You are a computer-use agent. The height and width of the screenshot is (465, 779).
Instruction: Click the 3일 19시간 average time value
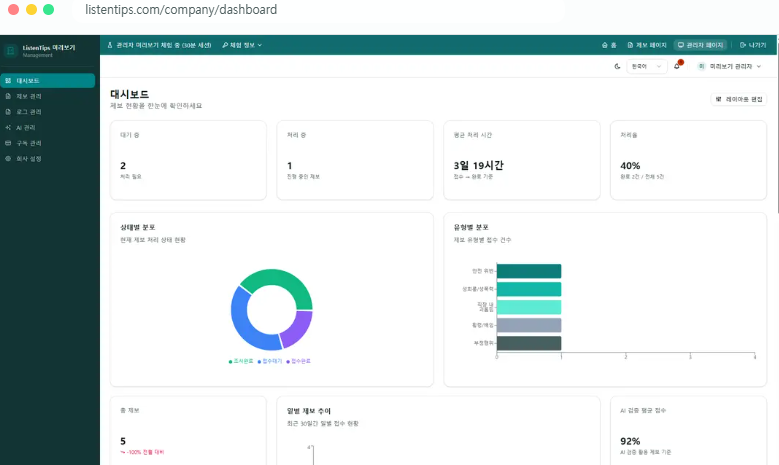[x=478, y=165]
